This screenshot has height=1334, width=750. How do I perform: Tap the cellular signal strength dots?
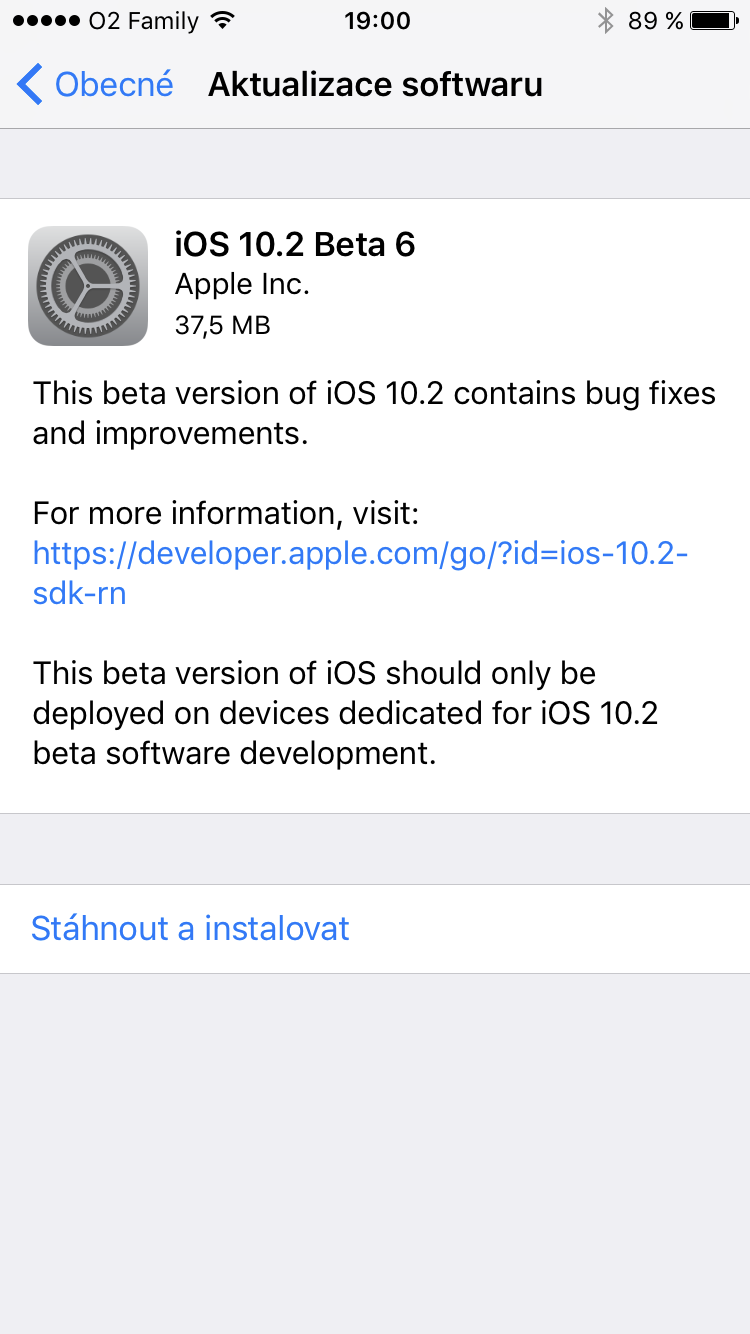pyautogui.click(x=45, y=21)
